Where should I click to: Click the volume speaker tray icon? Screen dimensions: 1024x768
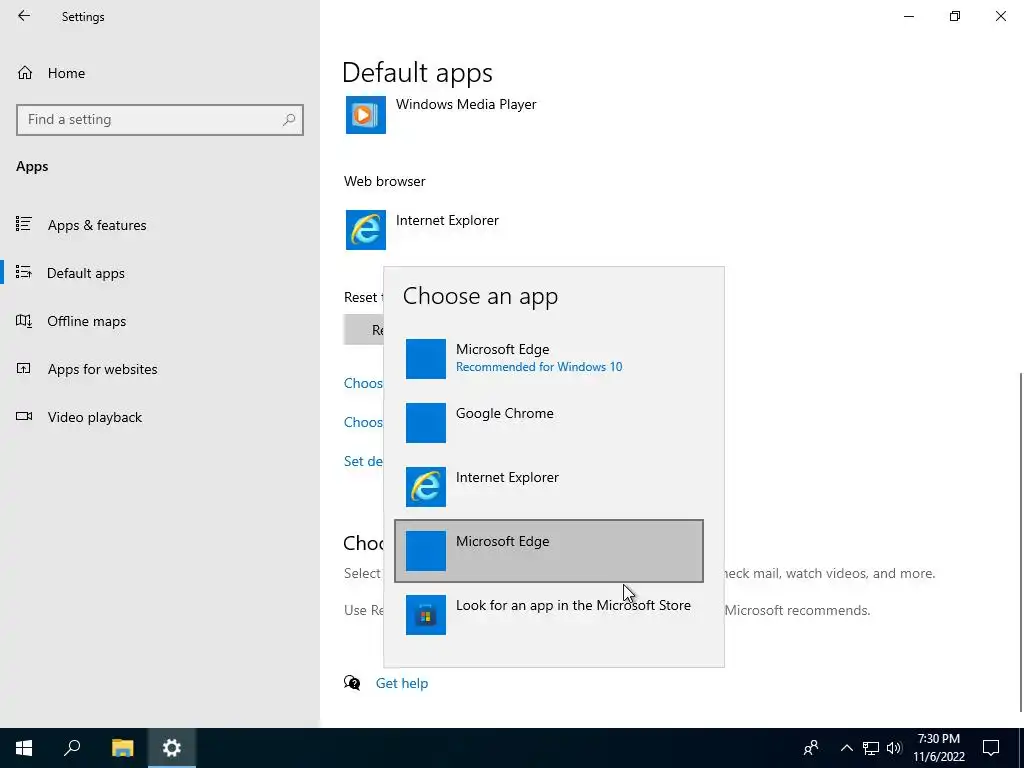pyautogui.click(x=894, y=748)
